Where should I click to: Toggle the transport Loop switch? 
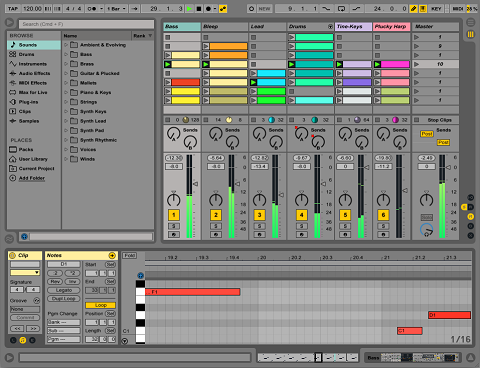(x=341, y=9)
